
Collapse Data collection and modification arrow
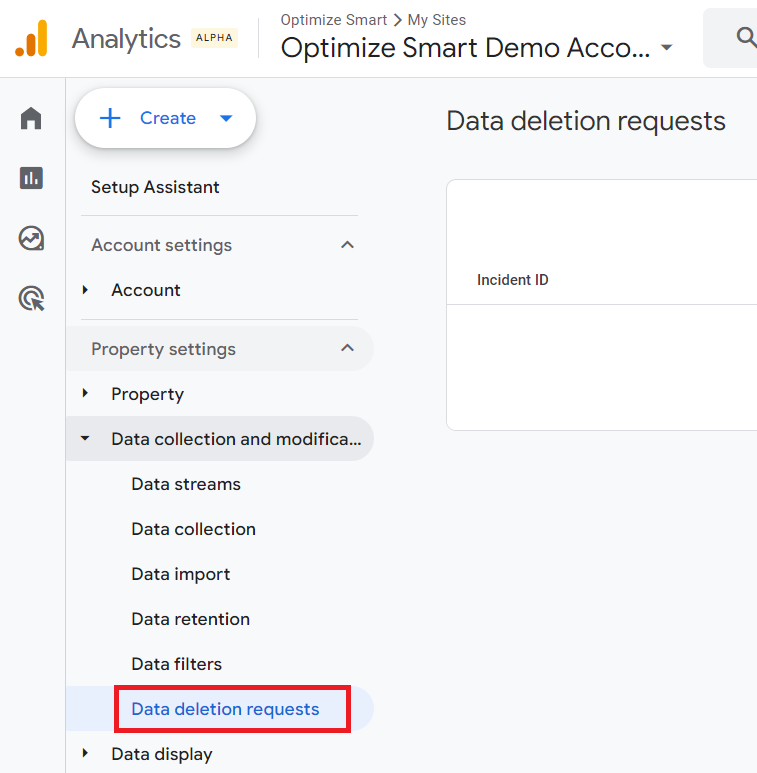coord(85,438)
